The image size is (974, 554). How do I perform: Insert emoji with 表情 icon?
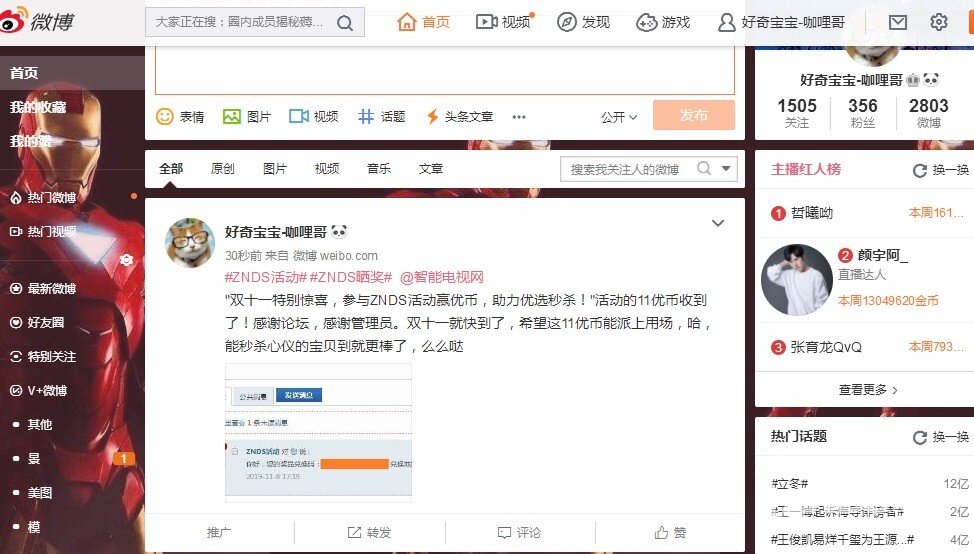(x=165, y=116)
